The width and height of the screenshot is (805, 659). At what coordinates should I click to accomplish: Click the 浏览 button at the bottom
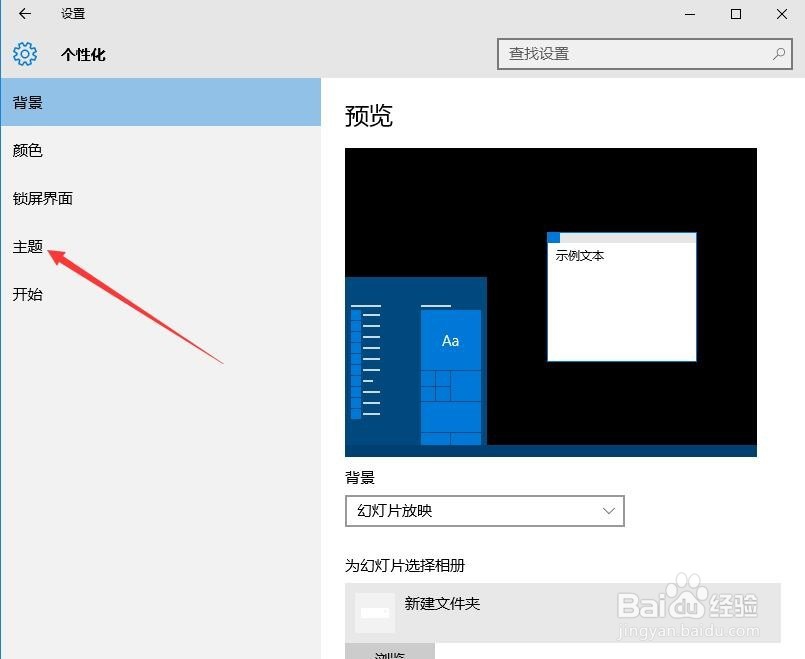389,652
